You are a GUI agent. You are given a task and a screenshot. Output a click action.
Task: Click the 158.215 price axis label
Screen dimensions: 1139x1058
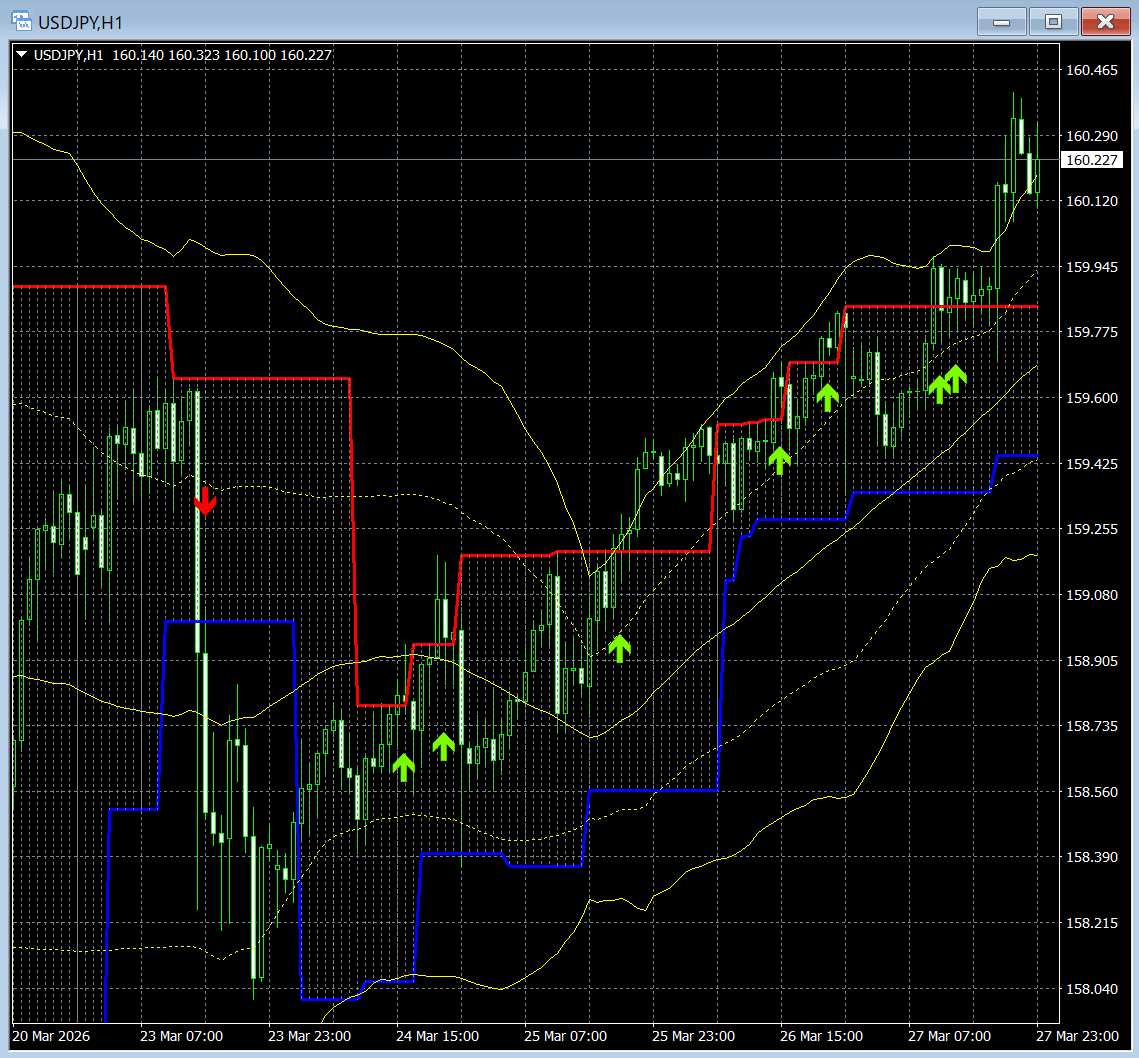[x=1092, y=923]
